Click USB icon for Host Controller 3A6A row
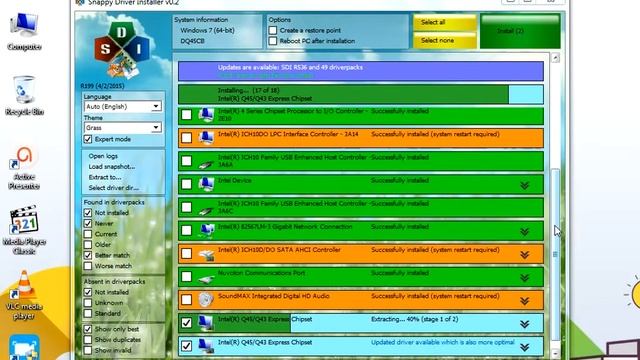640x360 pixels. tap(206, 164)
